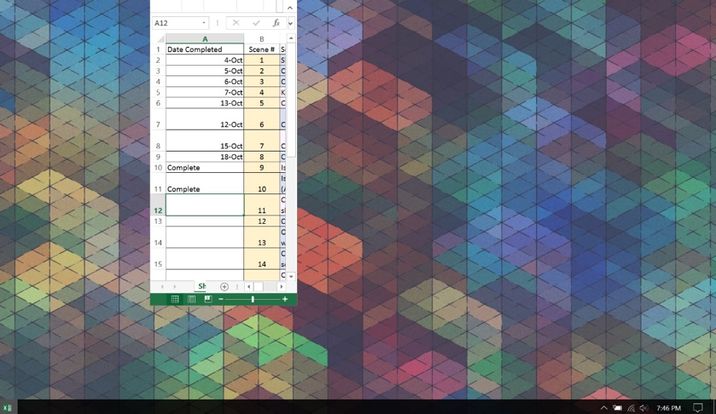Viewport: 716px width, 414px height.
Task: Select the cell containing 7-Oct
Action: [x=205, y=92]
